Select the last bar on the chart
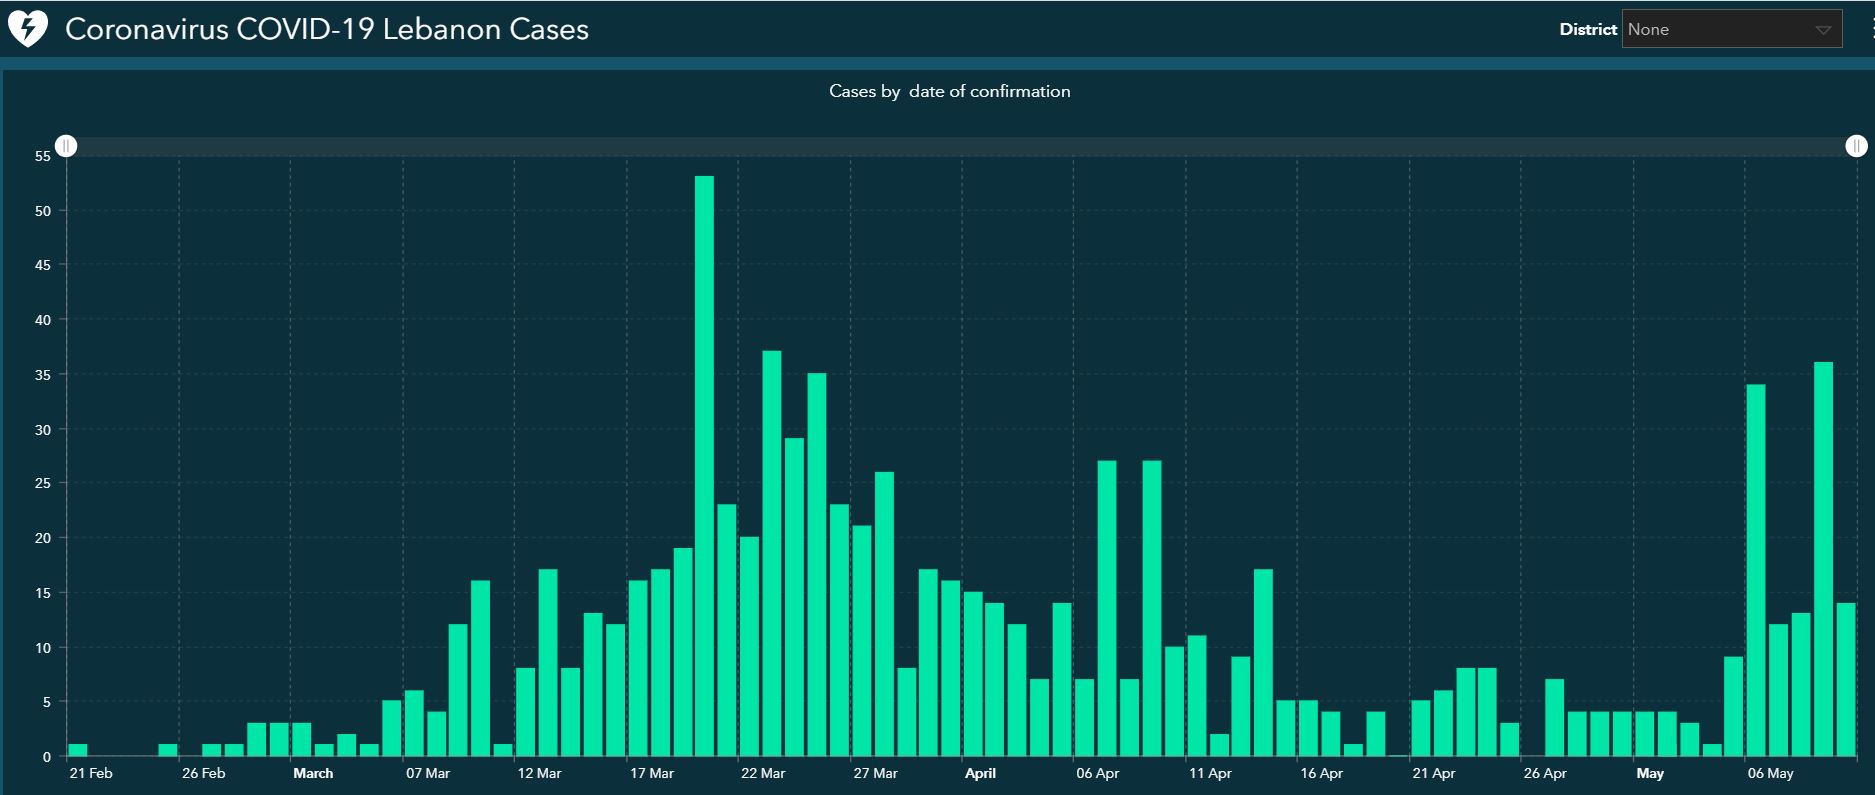 tap(1845, 679)
